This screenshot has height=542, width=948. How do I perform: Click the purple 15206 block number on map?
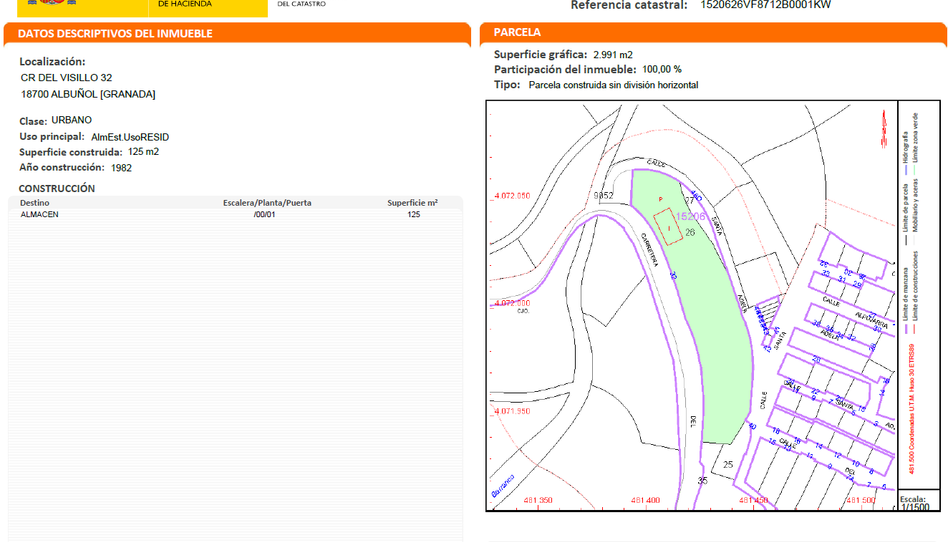[691, 216]
